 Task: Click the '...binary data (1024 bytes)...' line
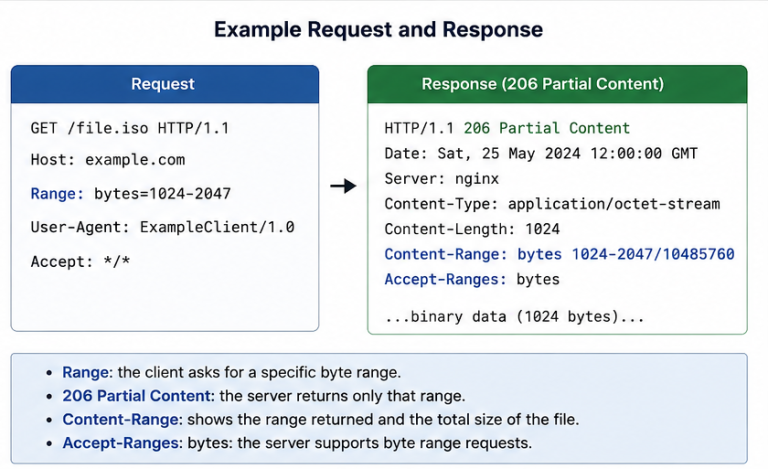click(514, 317)
